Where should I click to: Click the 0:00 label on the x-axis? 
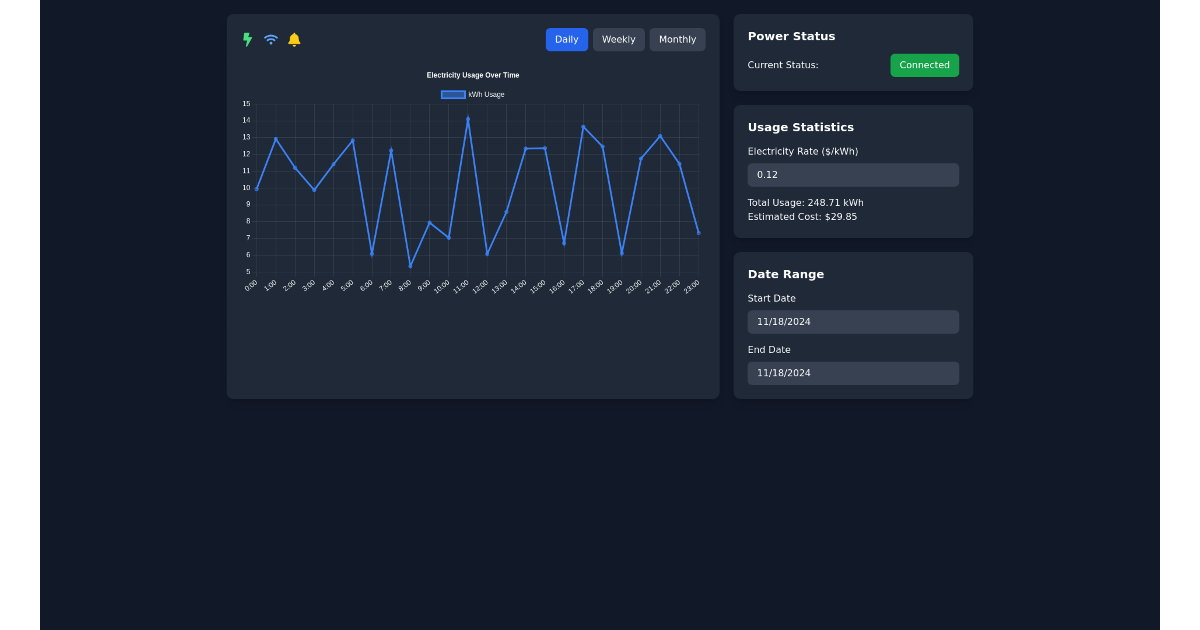(252, 283)
